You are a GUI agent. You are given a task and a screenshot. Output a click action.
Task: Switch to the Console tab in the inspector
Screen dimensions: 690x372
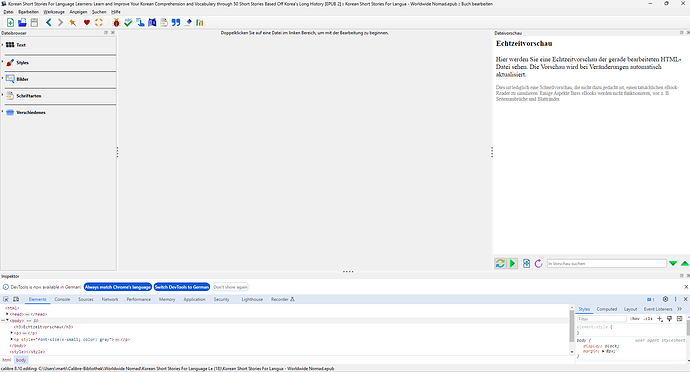62,299
